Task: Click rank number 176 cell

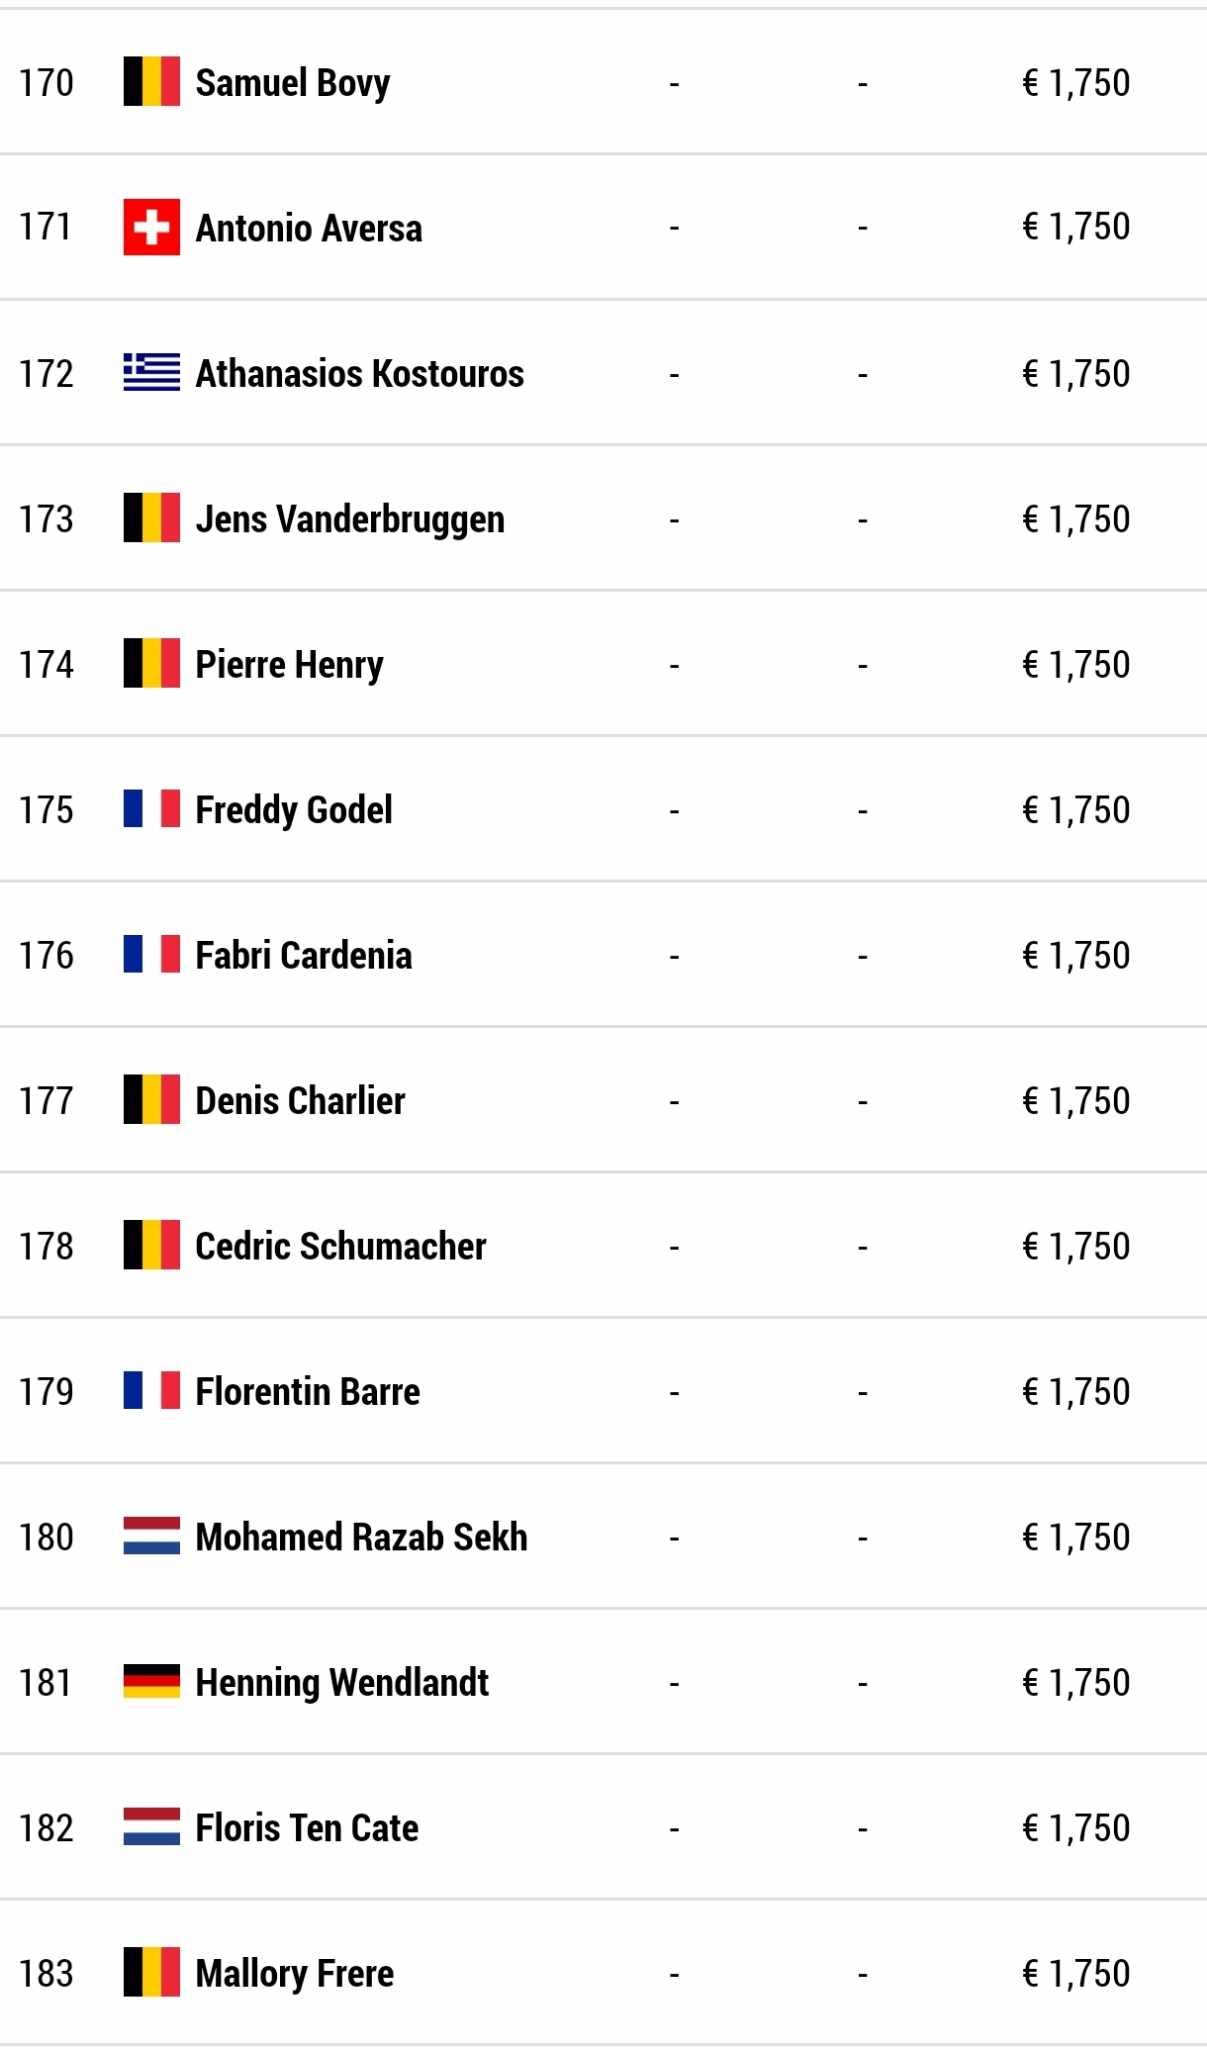Action: click(46, 955)
